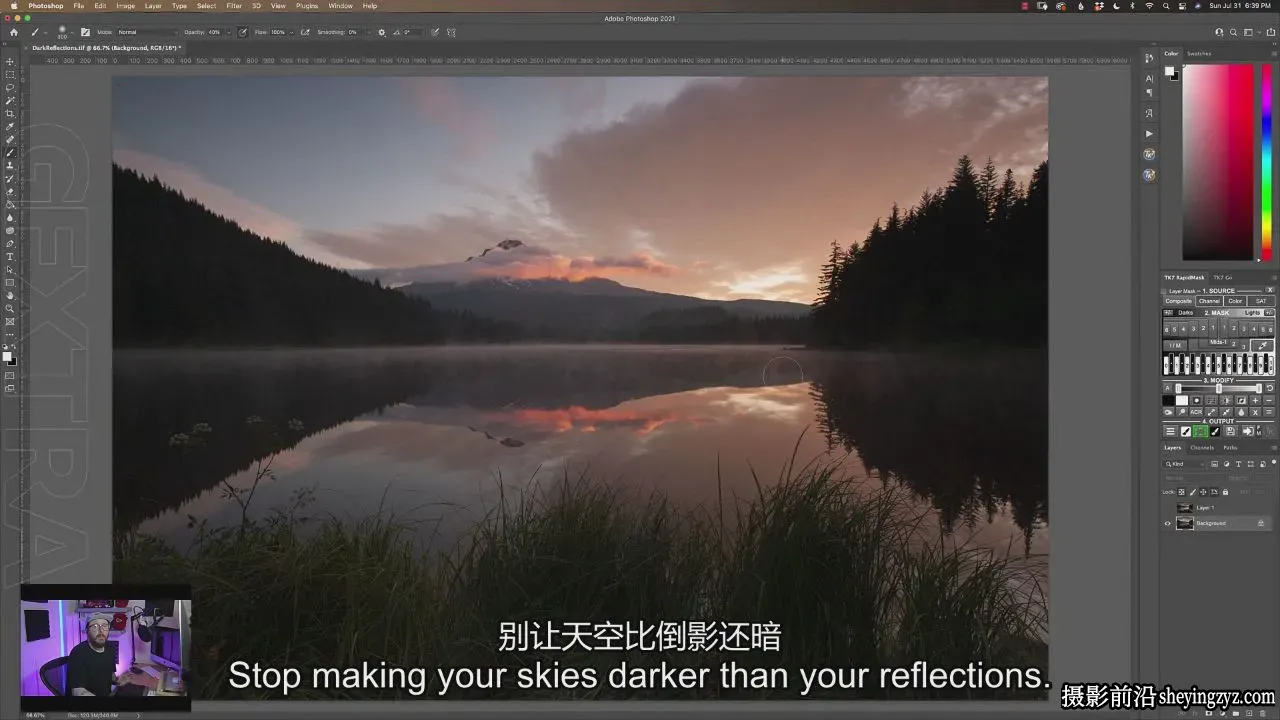This screenshot has width=1280, height=720.
Task: Enable airbrush-style build-up effects
Action: [305, 32]
